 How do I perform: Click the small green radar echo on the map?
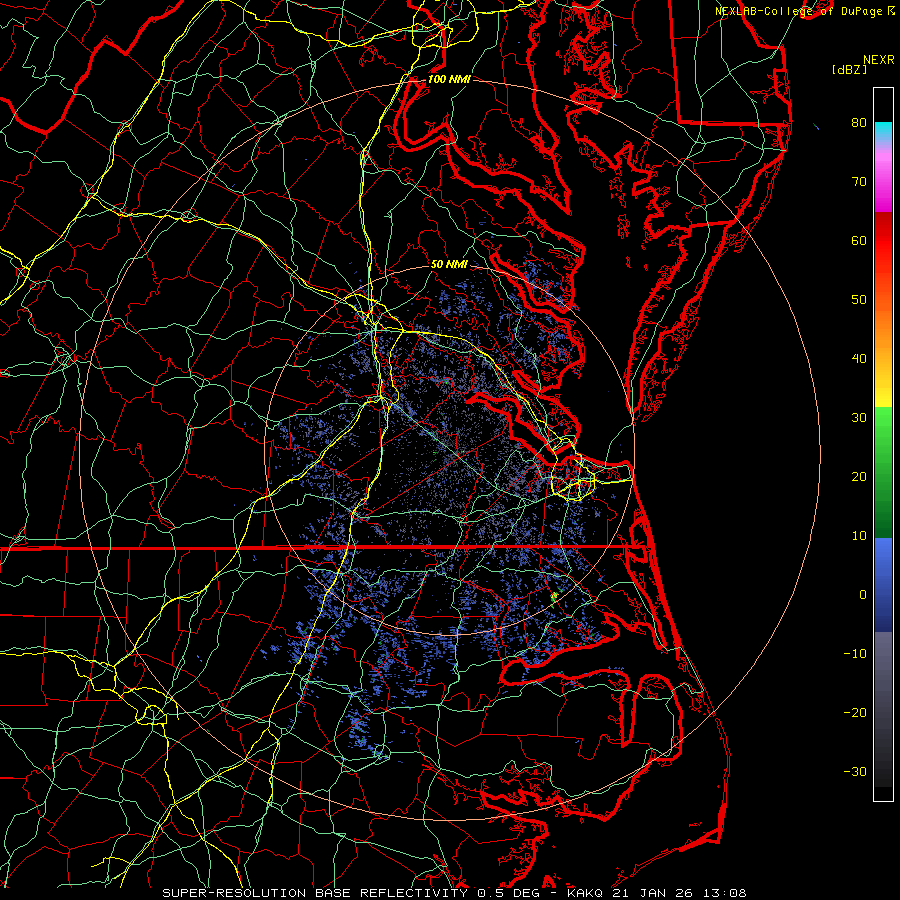pos(554,597)
